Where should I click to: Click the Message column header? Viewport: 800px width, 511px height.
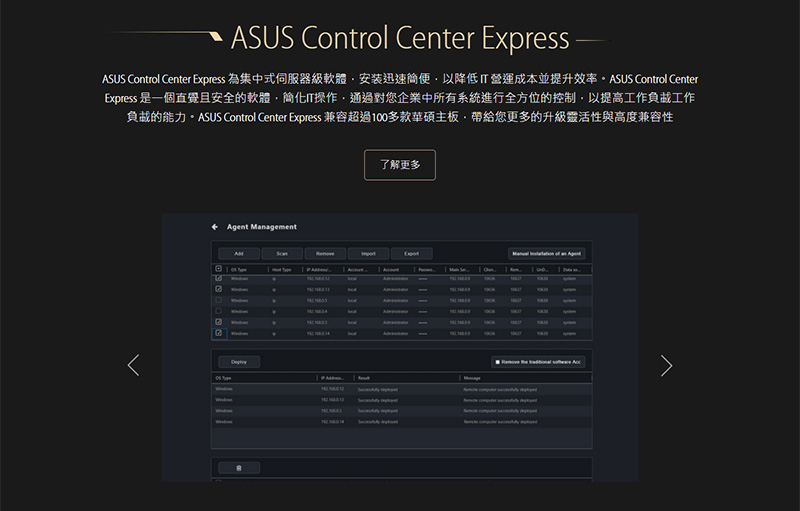tap(472, 378)
